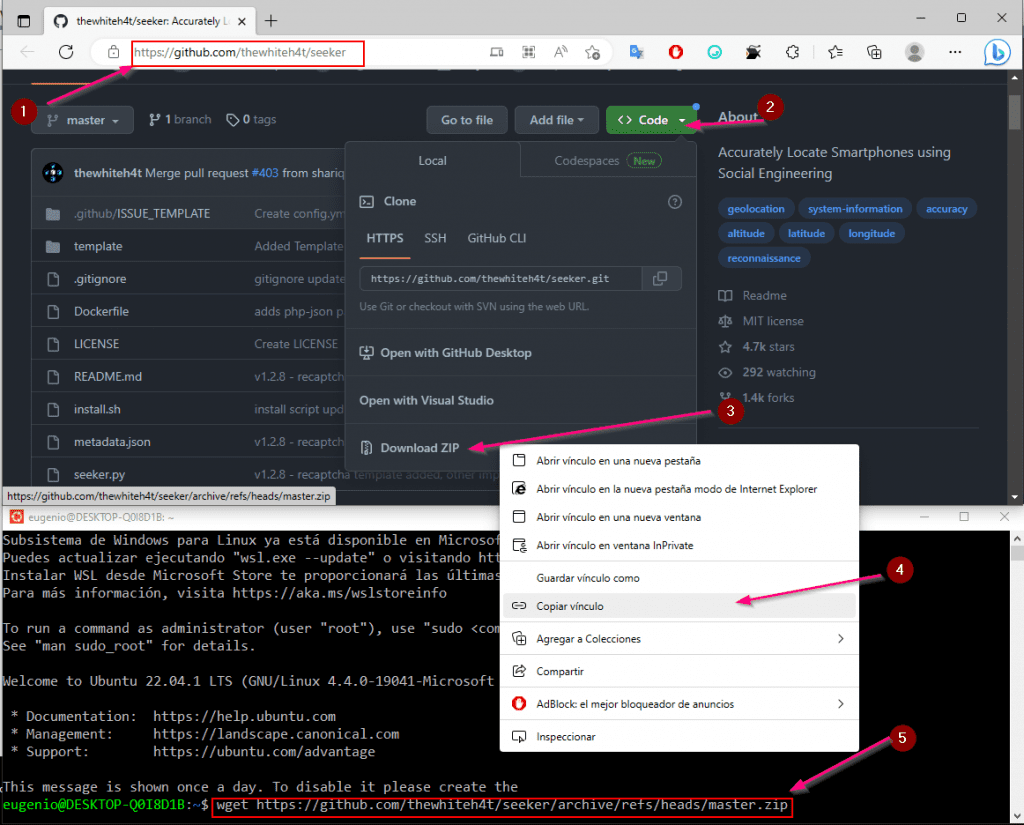Click the seeker.git clone URL field

tap(501, 279)
